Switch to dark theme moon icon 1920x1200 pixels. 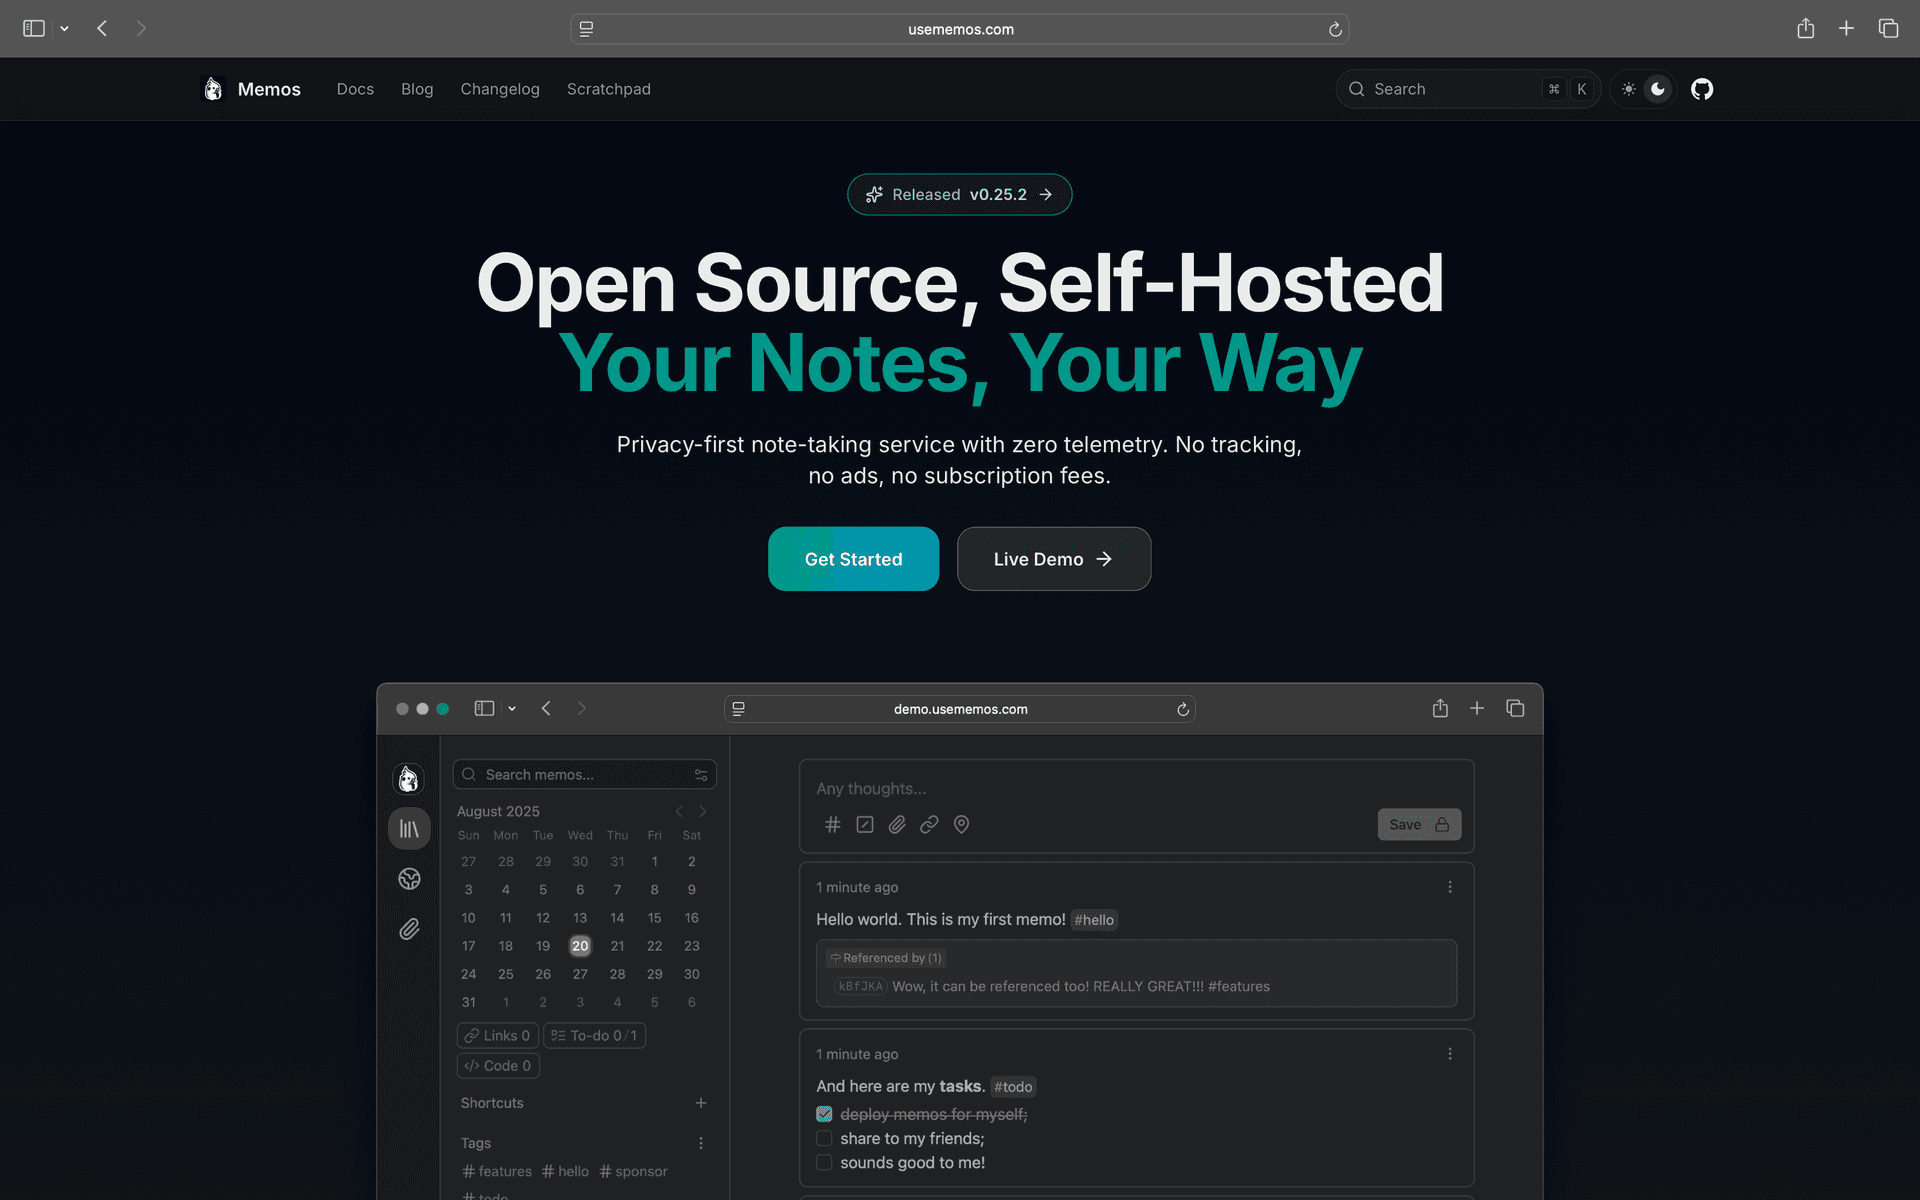click(x=1658, y=89)
